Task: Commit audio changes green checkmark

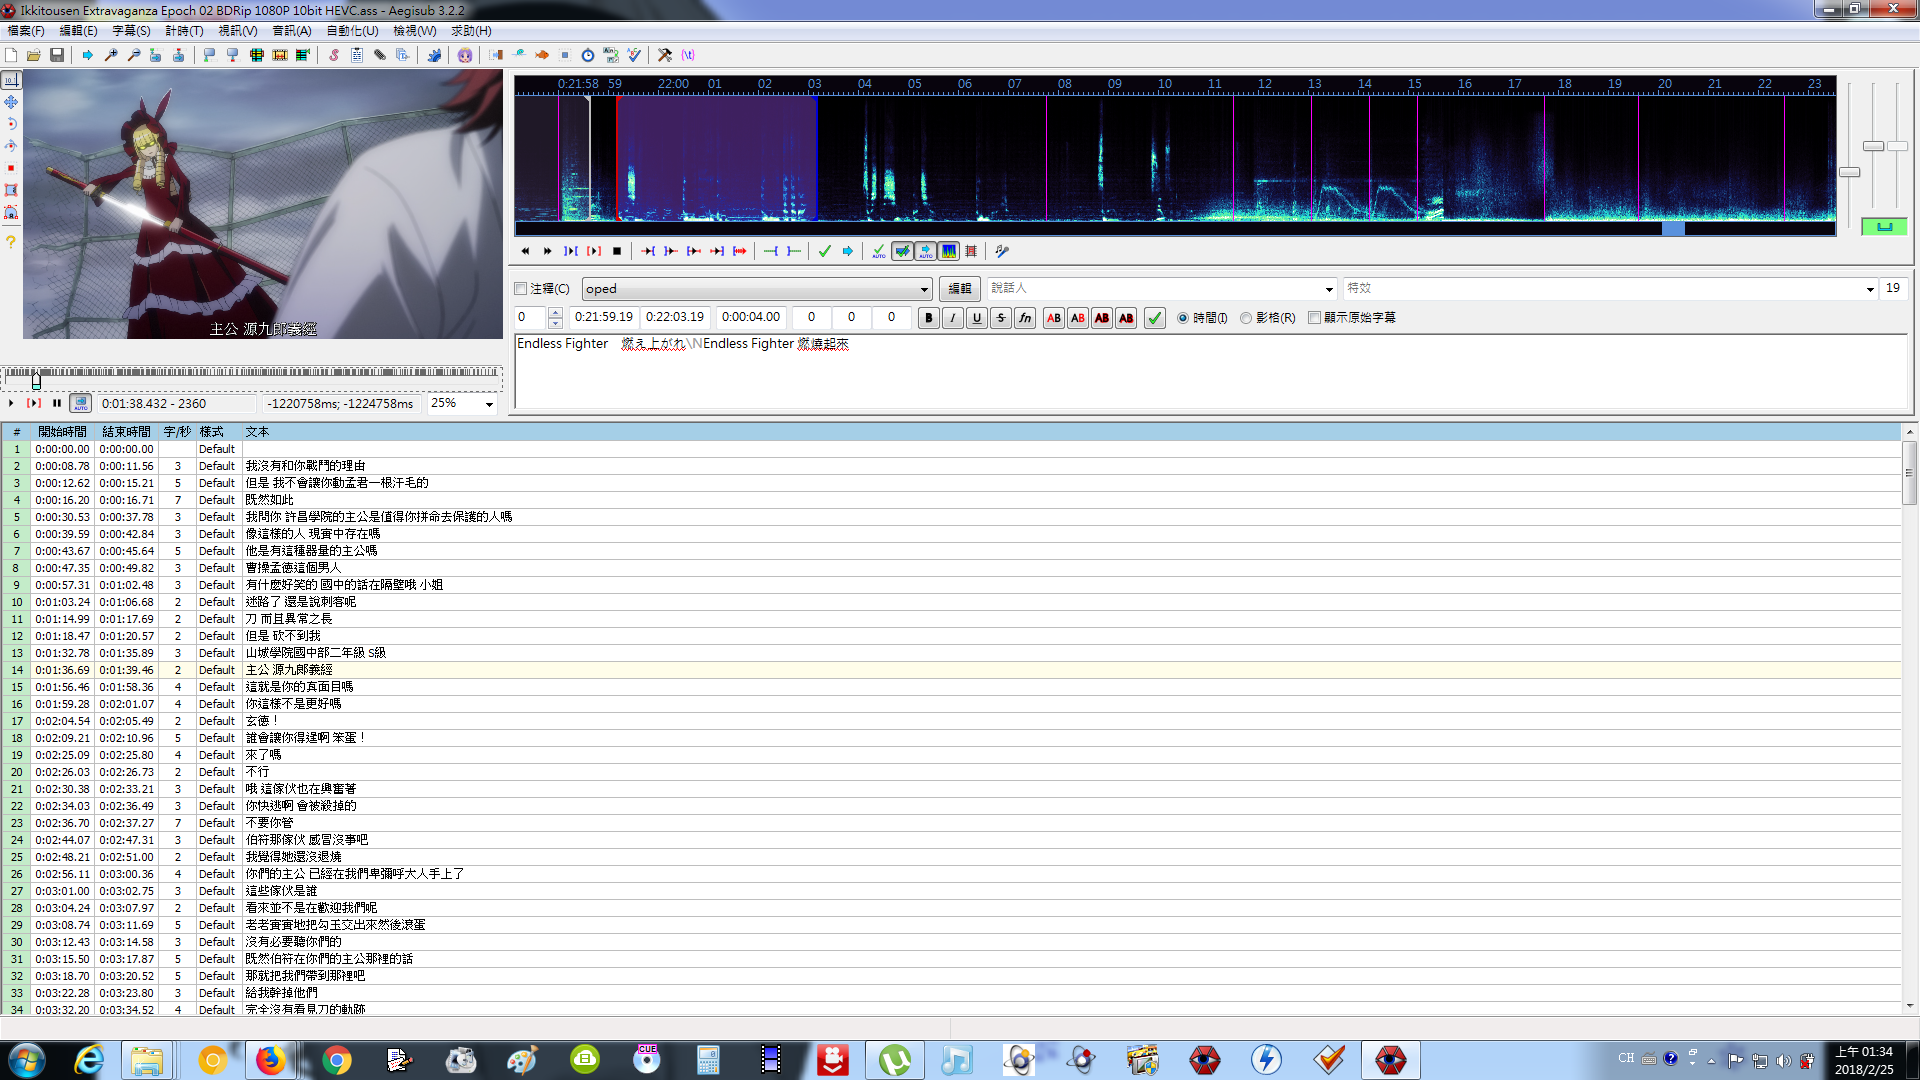Action: click(x=825, y=251)
